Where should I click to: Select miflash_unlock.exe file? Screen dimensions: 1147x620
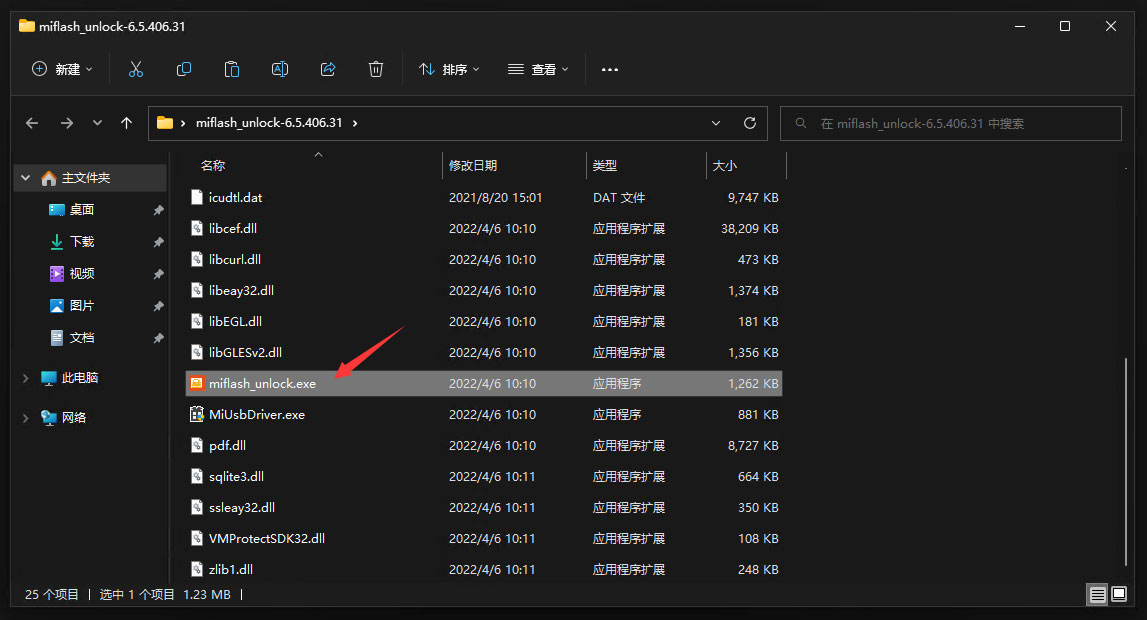(x=262, y=383)
